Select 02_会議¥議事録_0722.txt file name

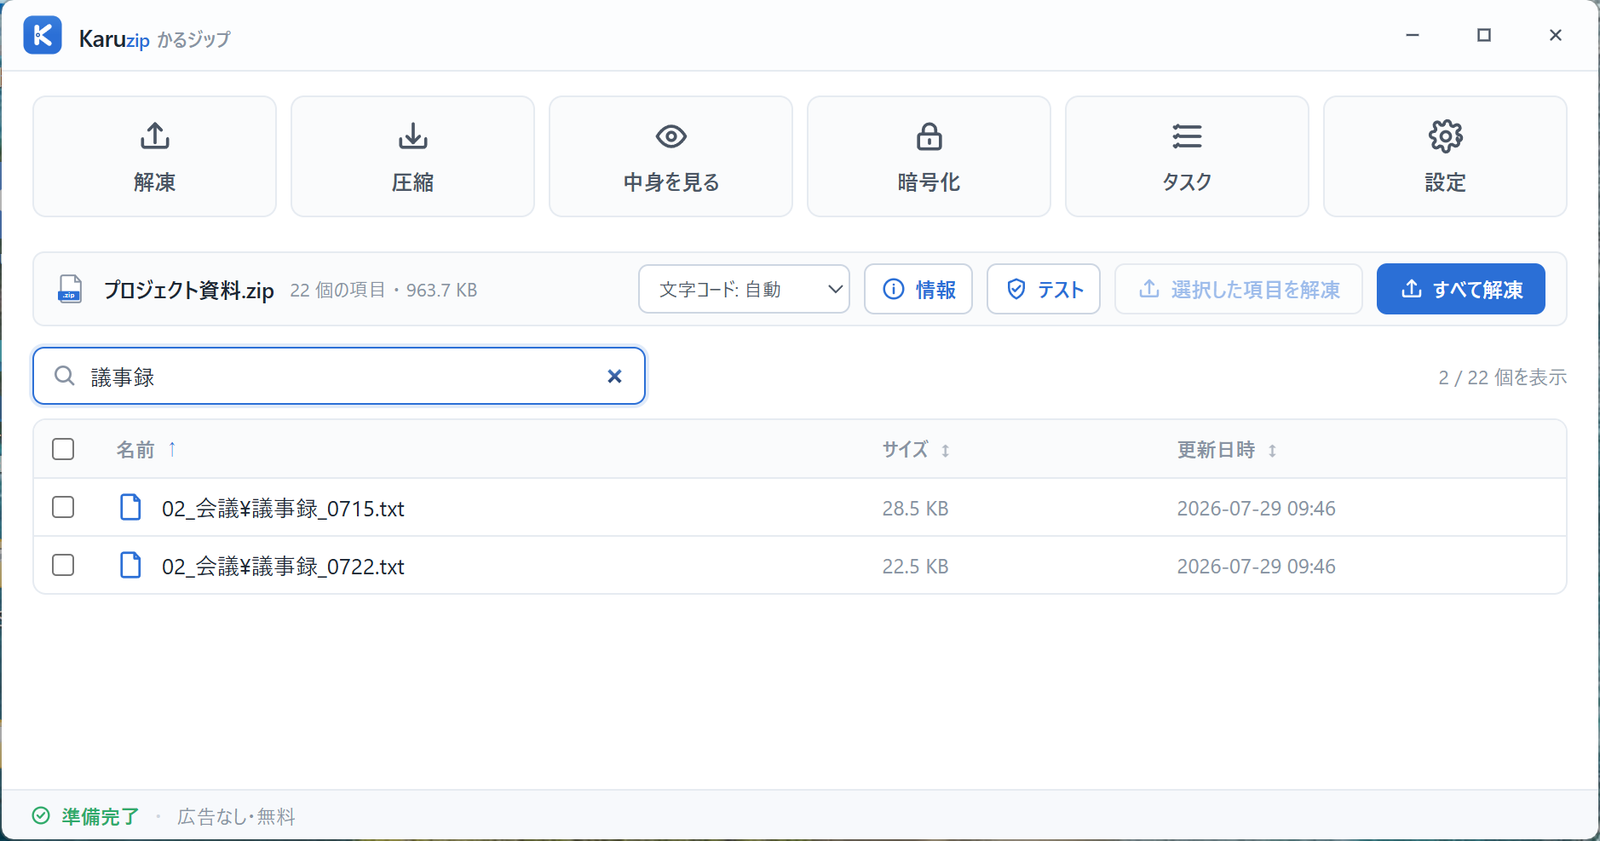pos(283,566)
